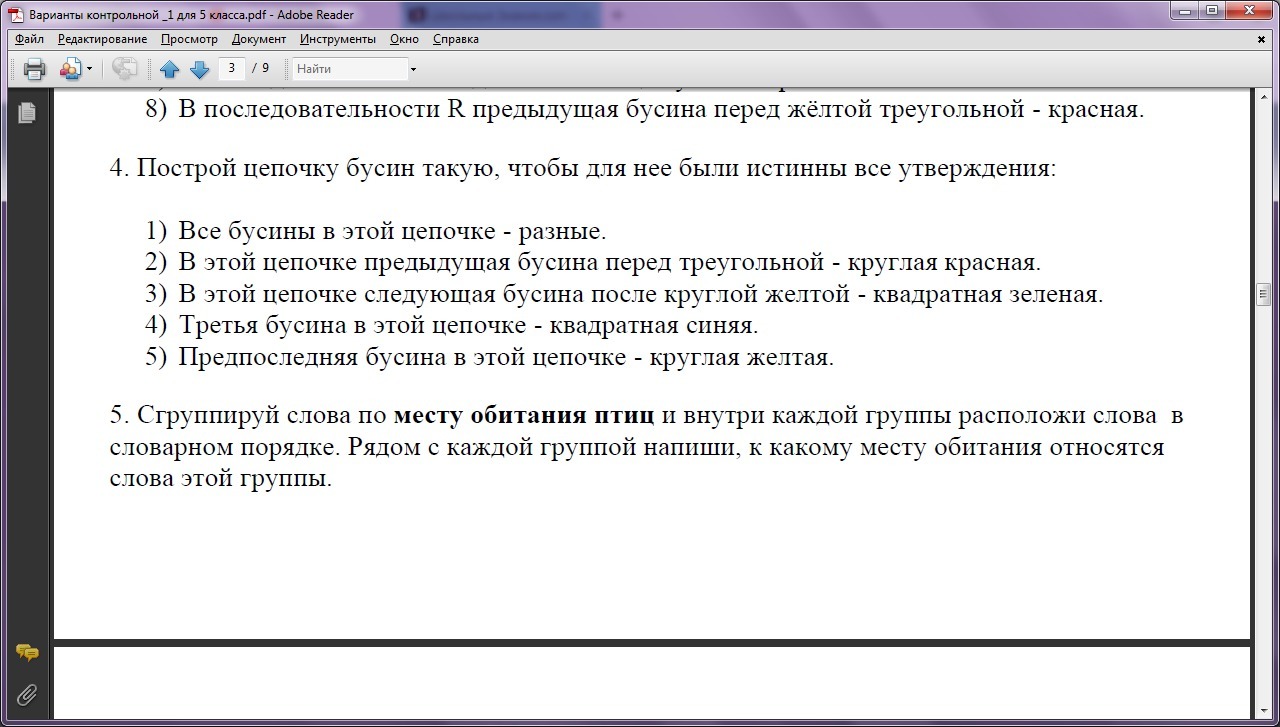Click the Adobe PDF icon in title bar
Image resolution: width=1280 pixels, height=727 pixels.
pyautogui.click(x=16, y=15)
